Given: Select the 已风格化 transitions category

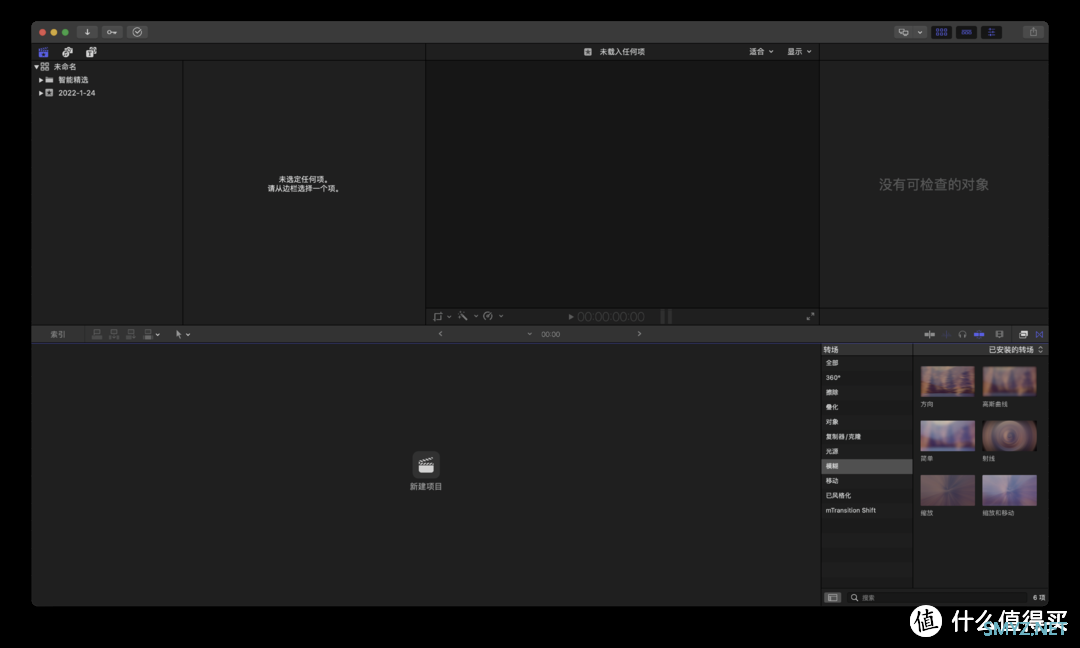Looking at the screenshot, I should pos(866,495).
